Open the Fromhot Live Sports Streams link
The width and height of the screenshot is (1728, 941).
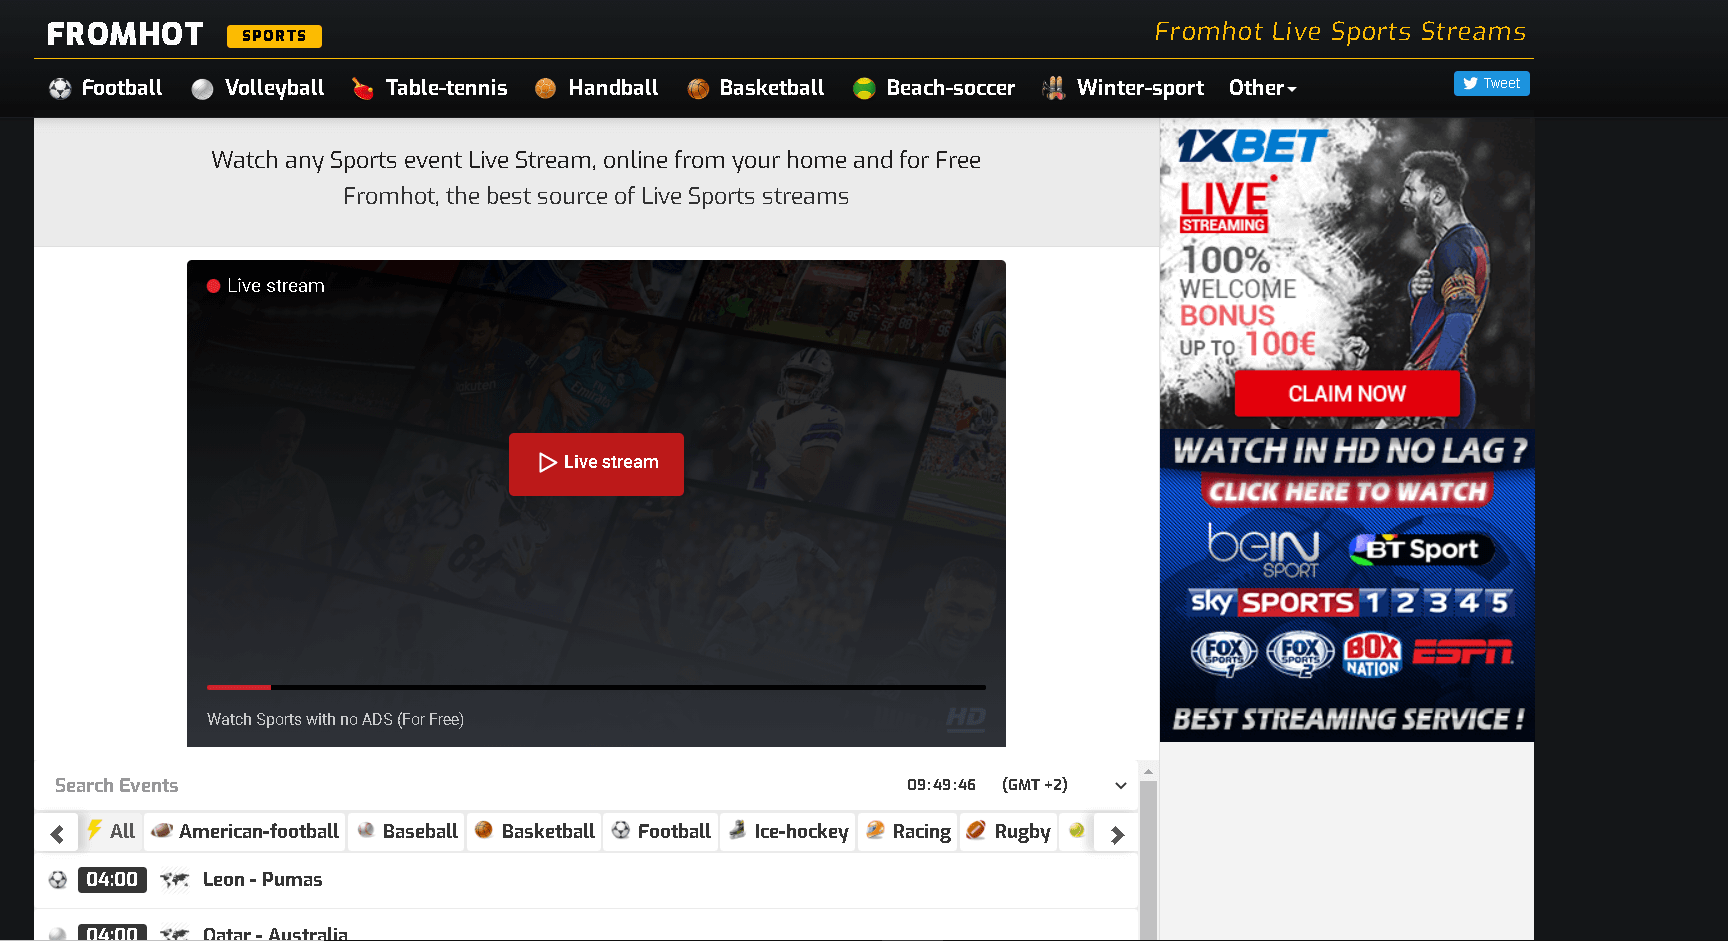point(1340,32)
